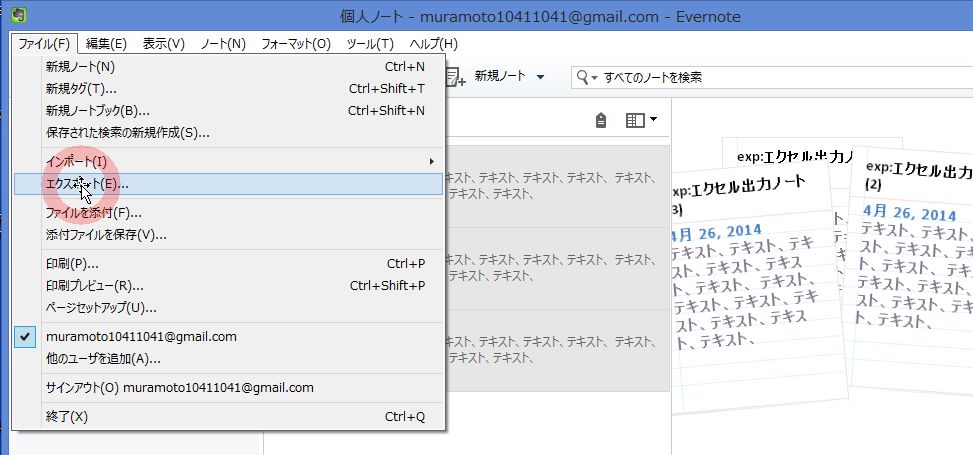Viewport: 973px width, 455px height.
Task: Open the ヘルプ(H) menu
Action: (x=433, y=44)
